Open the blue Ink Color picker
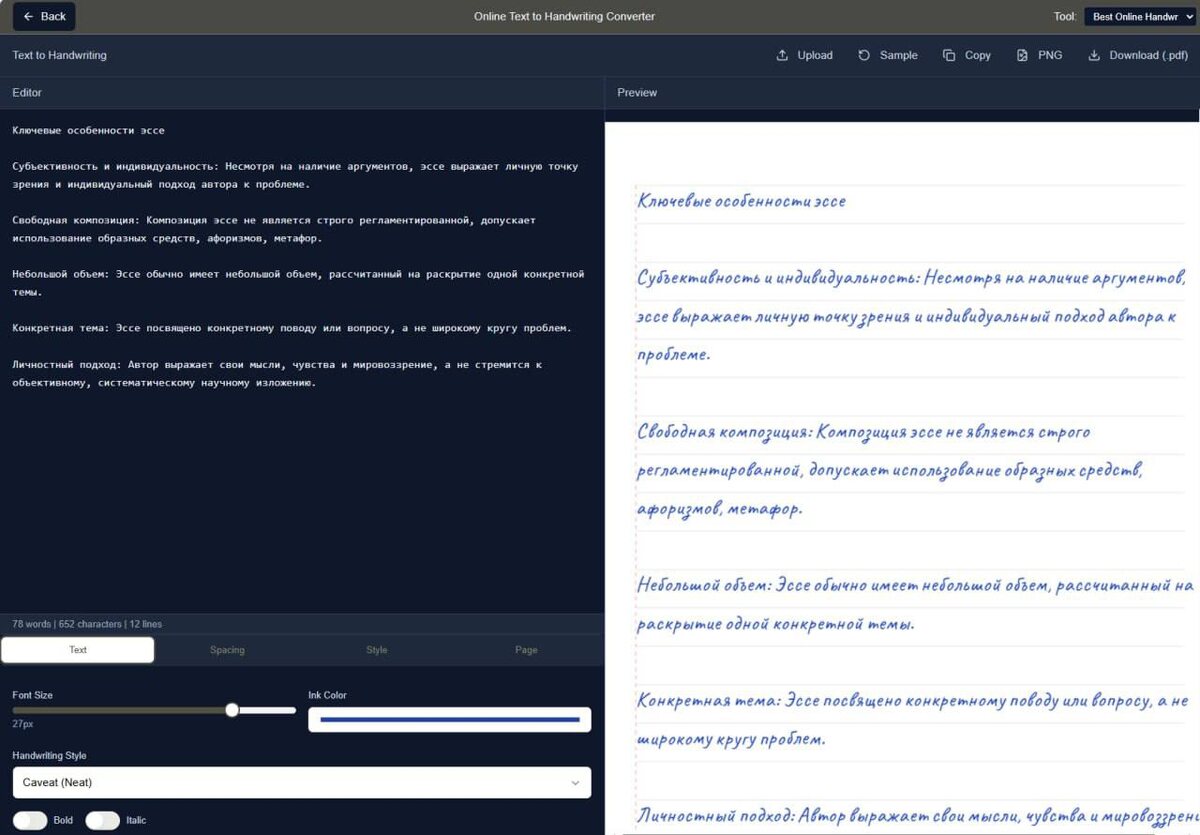Viewport: 1200px width, 835px height. 449,720
